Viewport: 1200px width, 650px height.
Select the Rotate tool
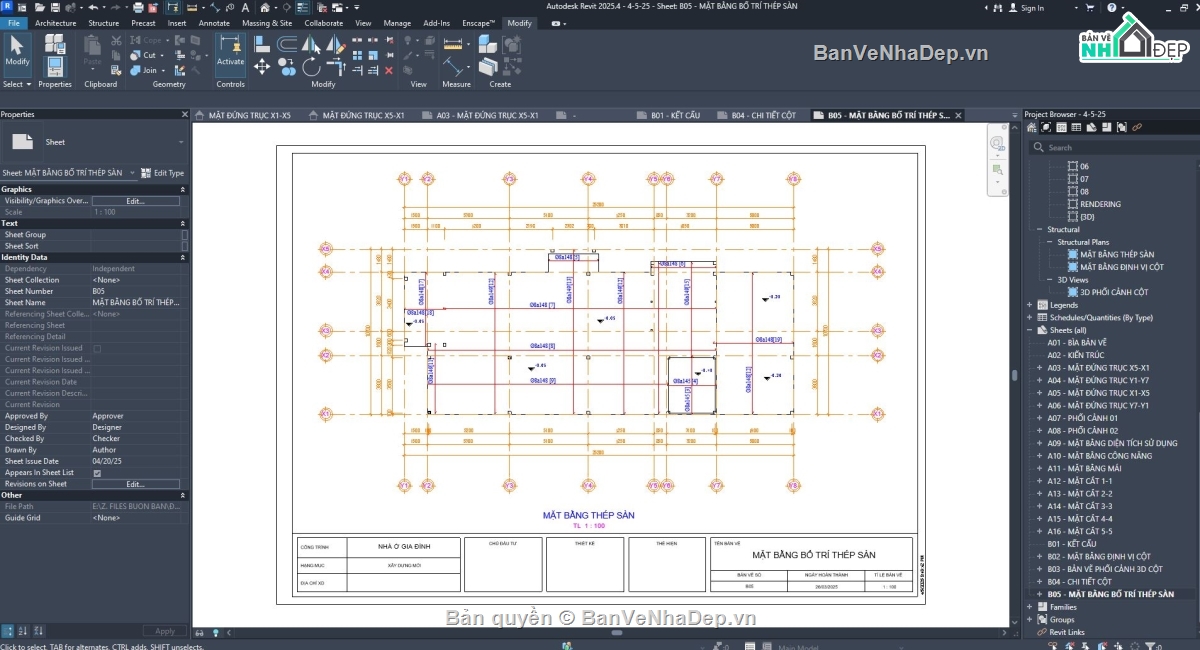coord(311,67)
